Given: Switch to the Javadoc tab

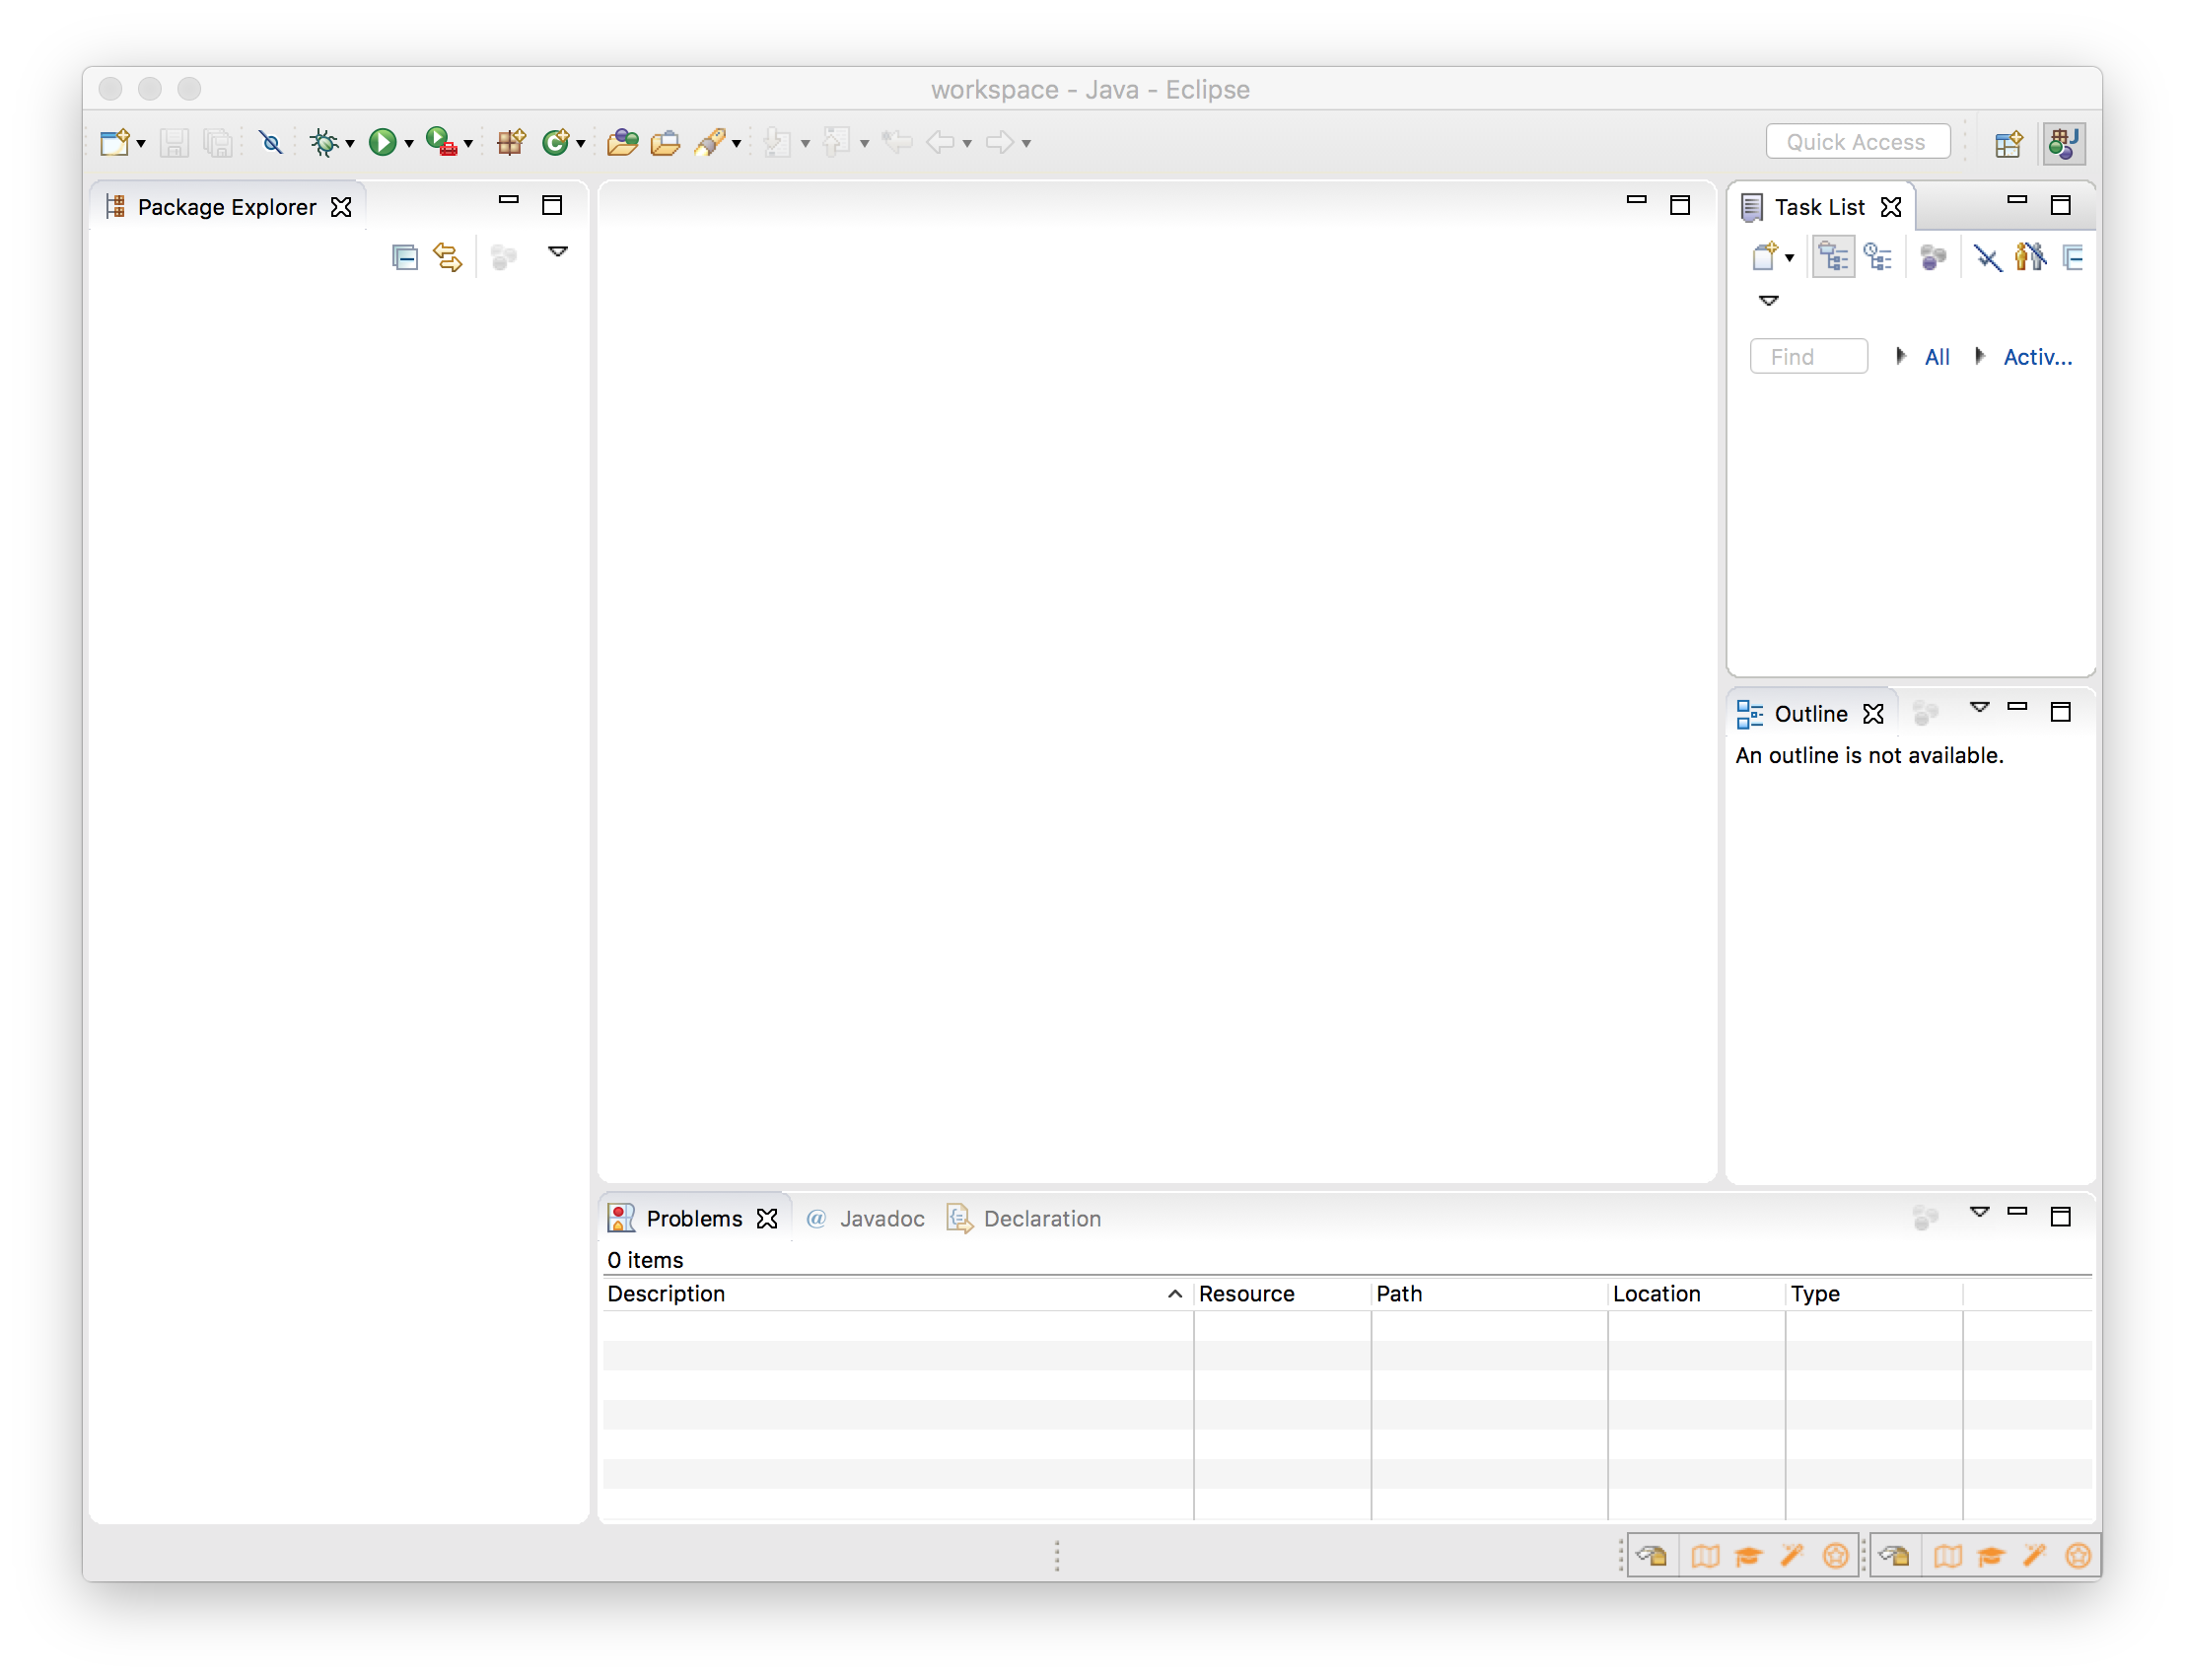Looking at the screenshot, I should (x=865, y=1218).
